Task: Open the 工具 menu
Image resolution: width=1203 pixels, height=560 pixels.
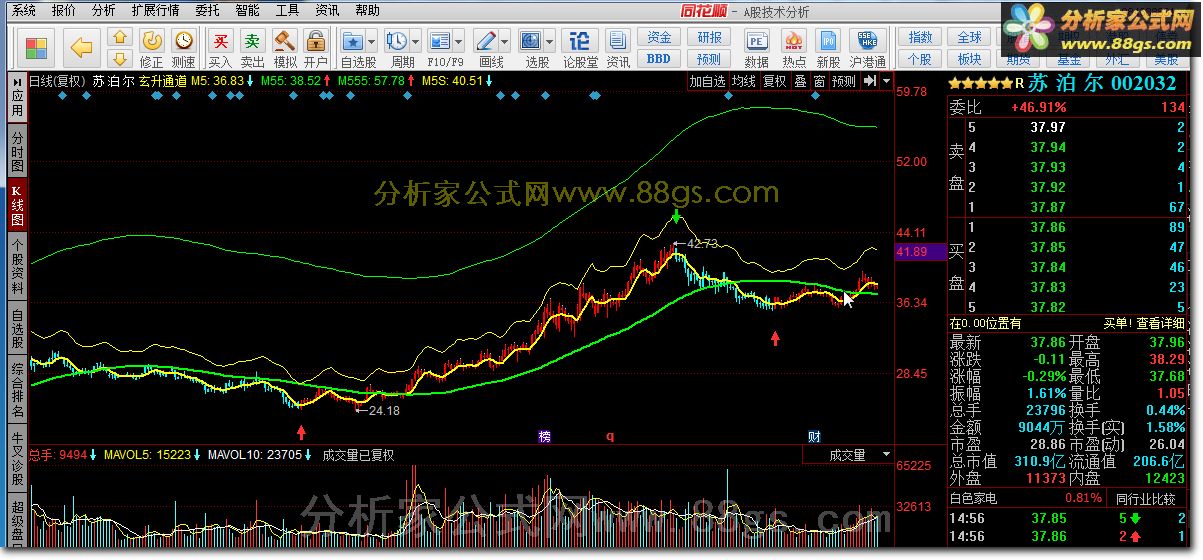Action: [x=287, y=11]
